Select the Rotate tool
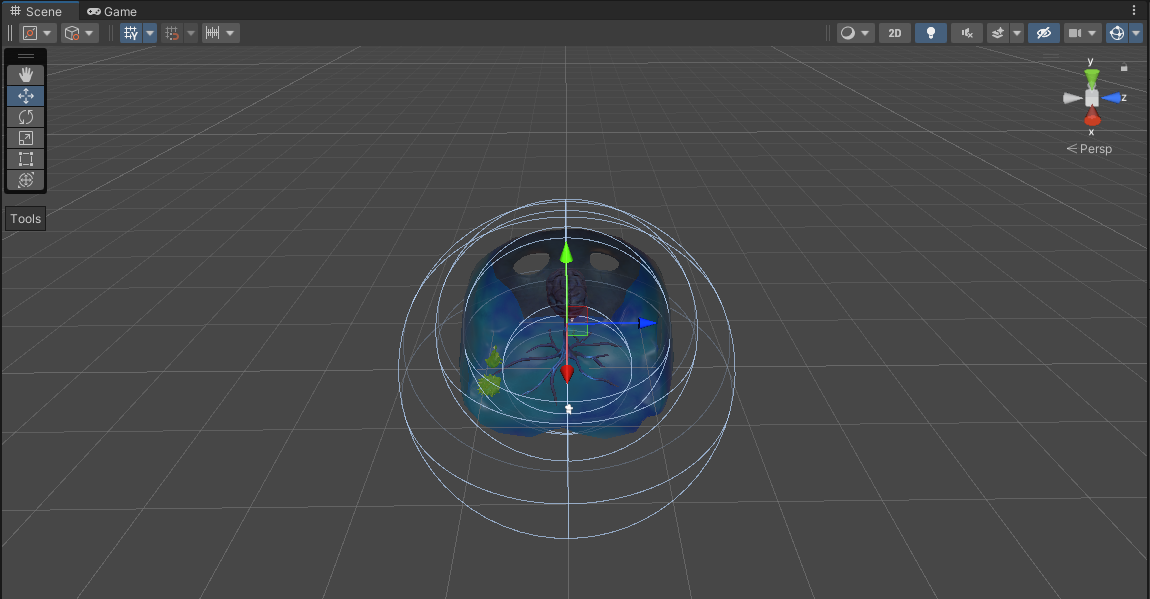 click(x=26, y=117)
